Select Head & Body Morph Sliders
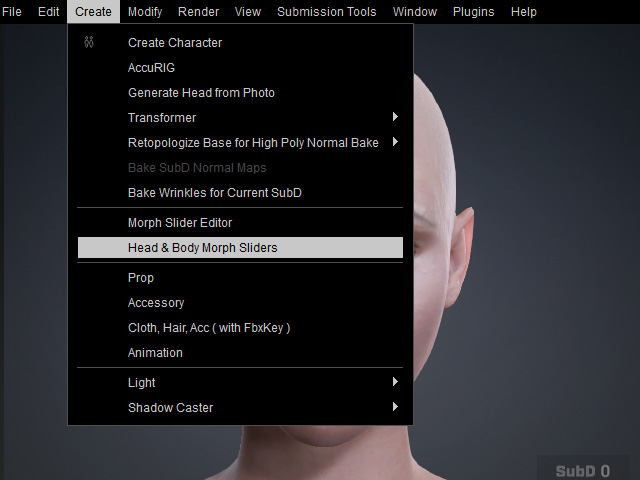 point(240,248)
